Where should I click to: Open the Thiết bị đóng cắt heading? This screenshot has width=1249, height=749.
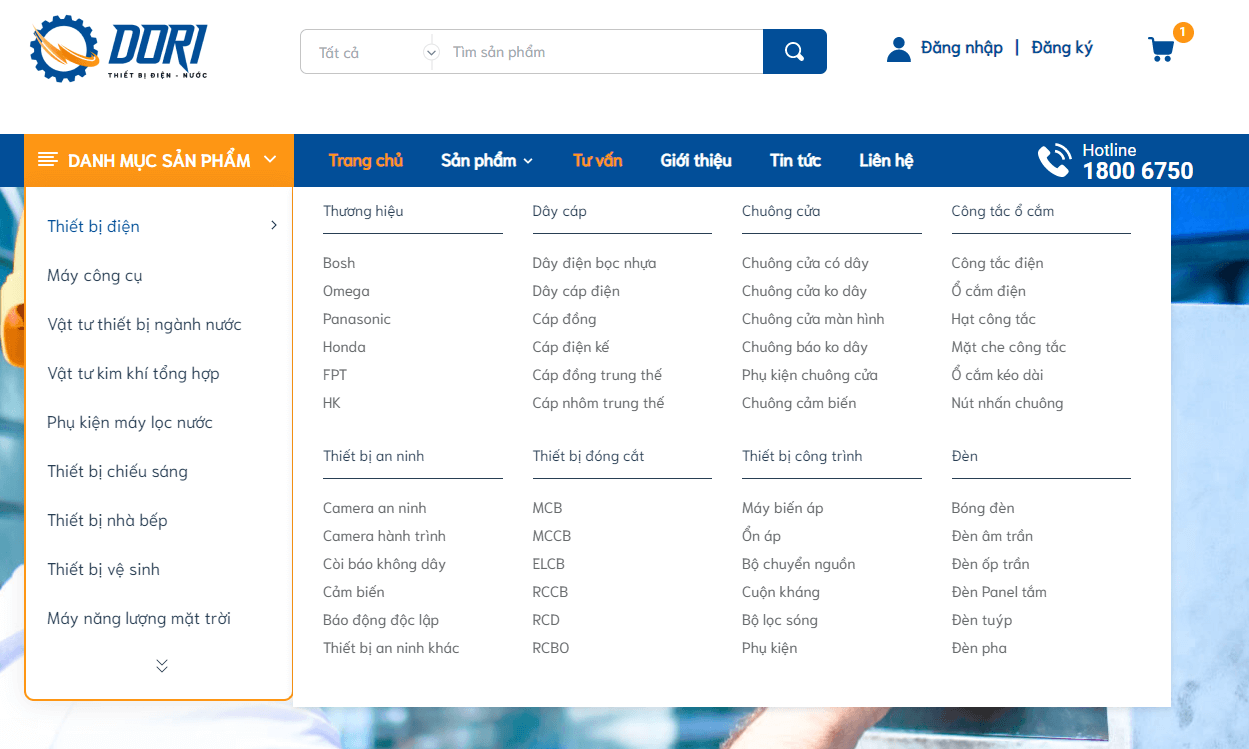click(x=588, y=456)
